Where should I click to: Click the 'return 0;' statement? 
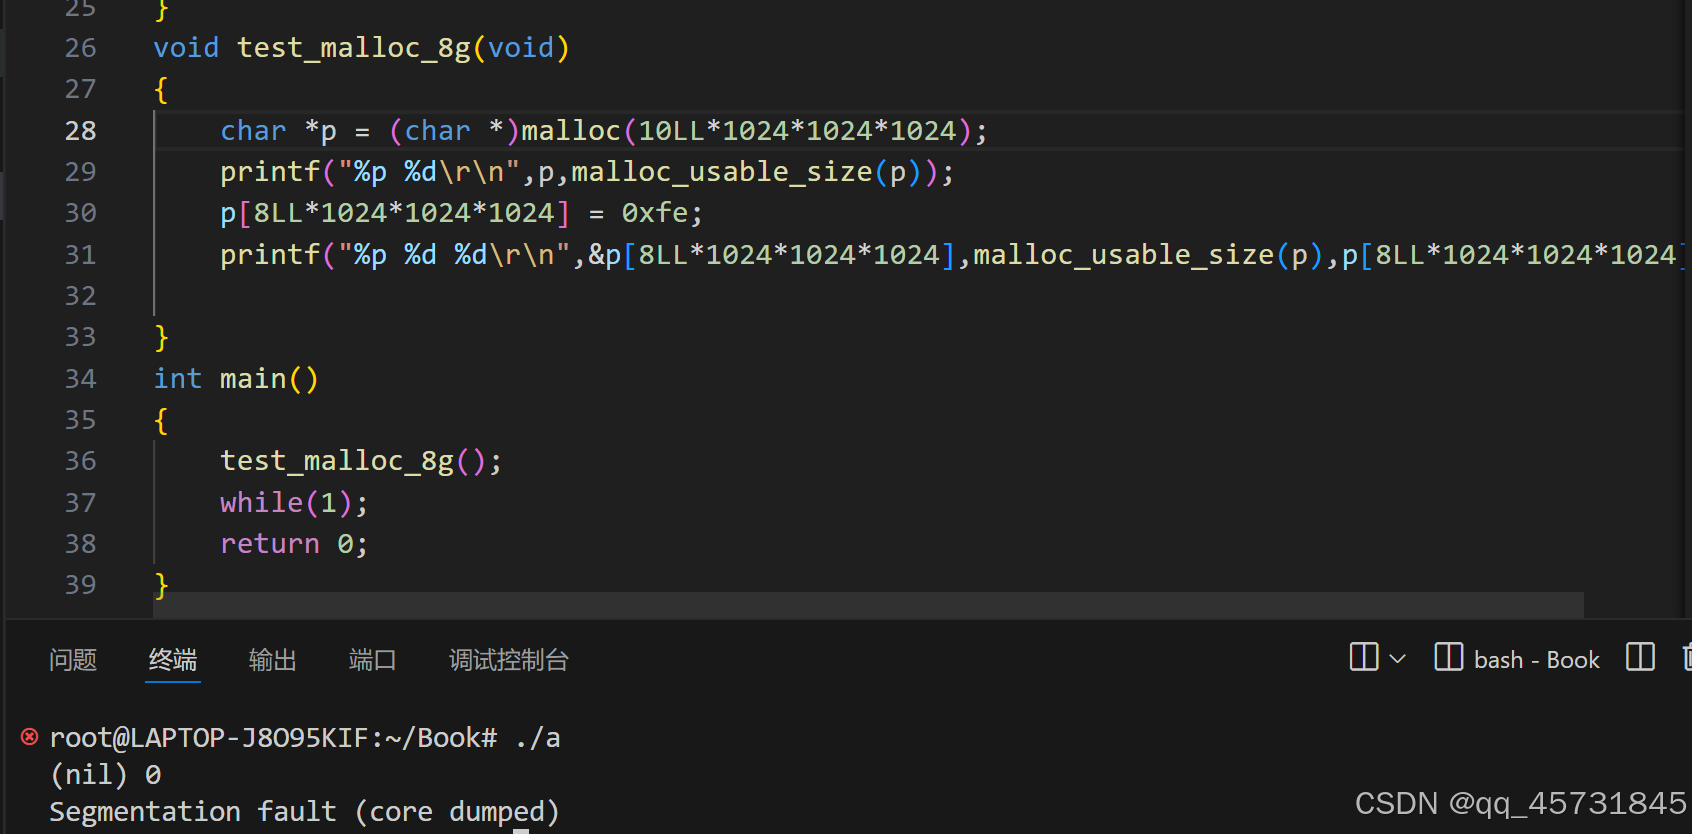[x=294, y=544]
